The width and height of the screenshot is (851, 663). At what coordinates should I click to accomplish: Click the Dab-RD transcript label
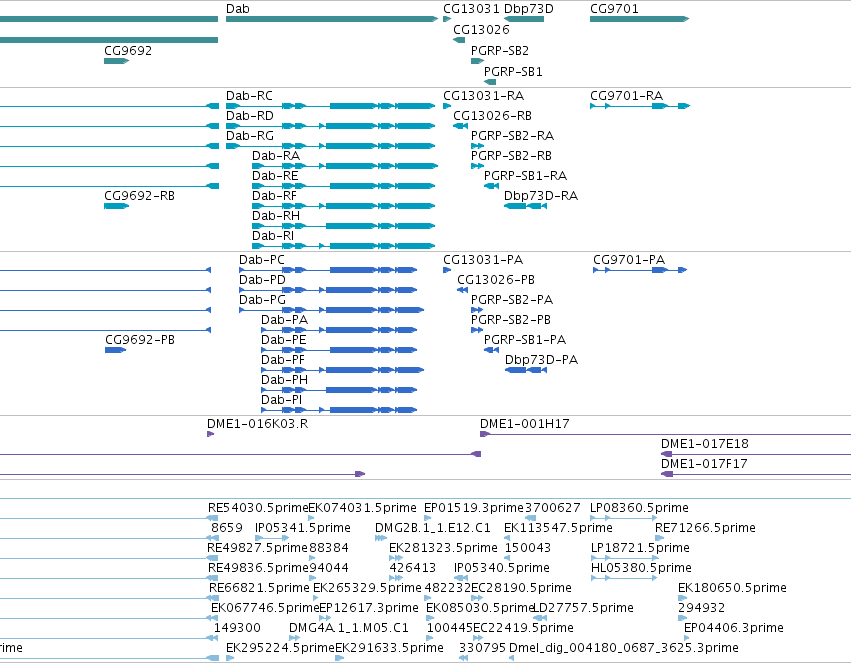click(250, 116)
